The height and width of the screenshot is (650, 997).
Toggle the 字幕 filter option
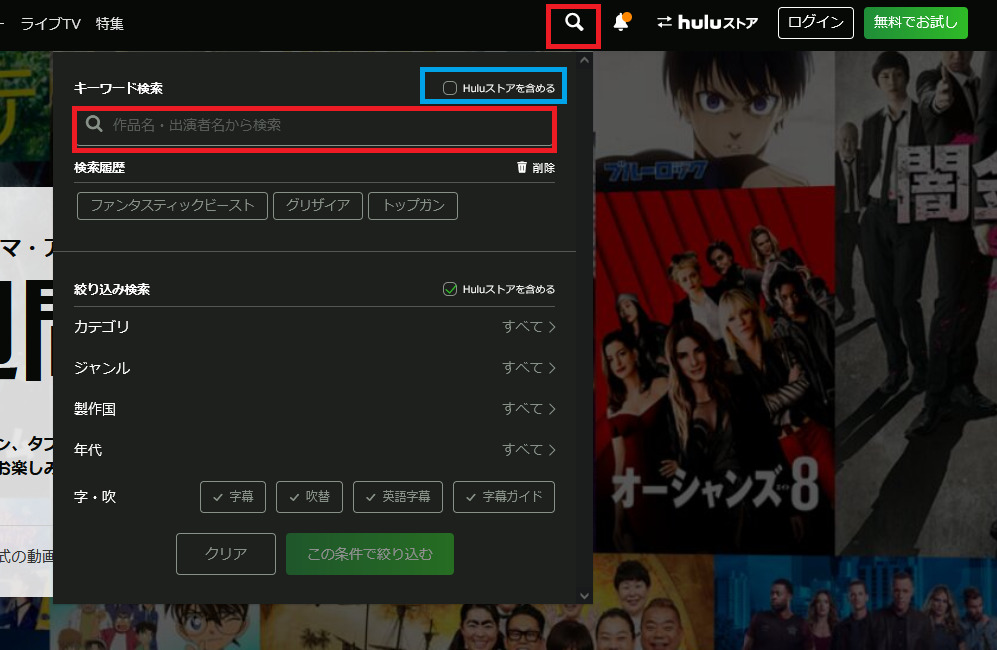233,497
